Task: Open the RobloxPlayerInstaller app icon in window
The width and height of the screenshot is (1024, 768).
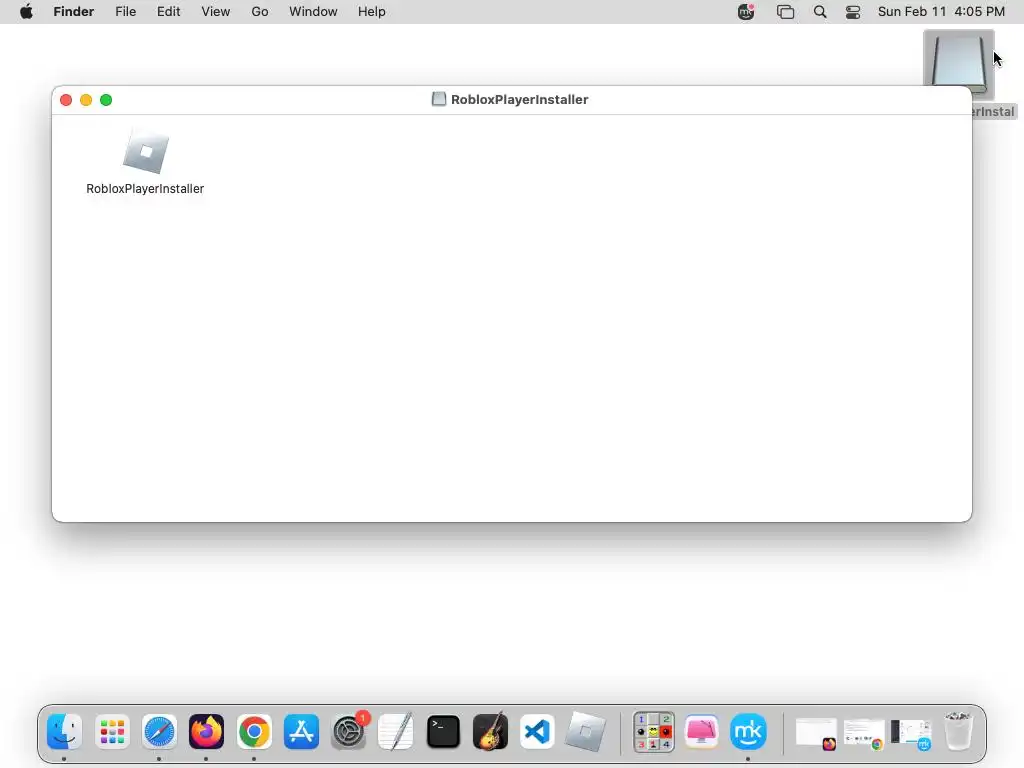Action: pos(146,152)
